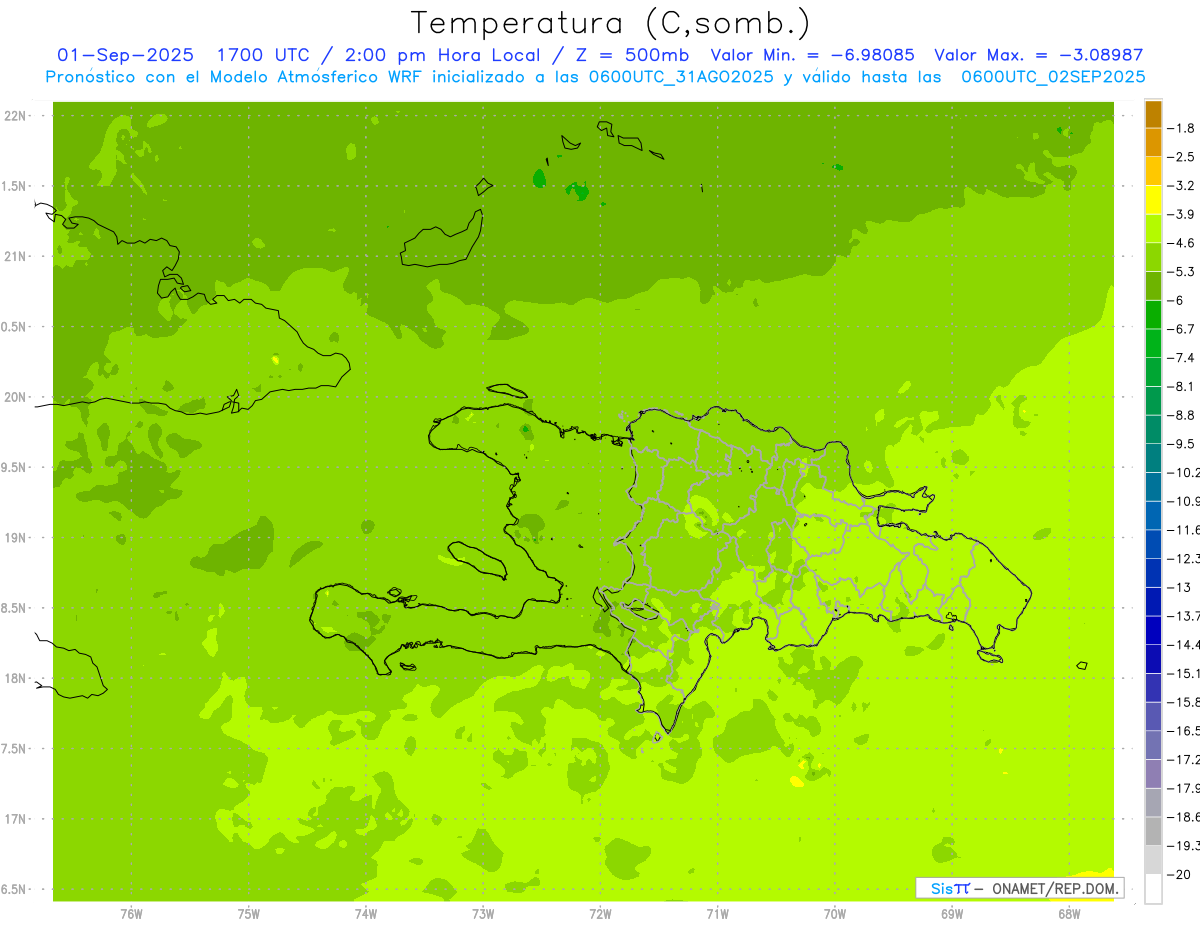Click the "-9.5" colorbar value
The width and height of the screenshot is (1200, 927).
[x=1181, y=444]
